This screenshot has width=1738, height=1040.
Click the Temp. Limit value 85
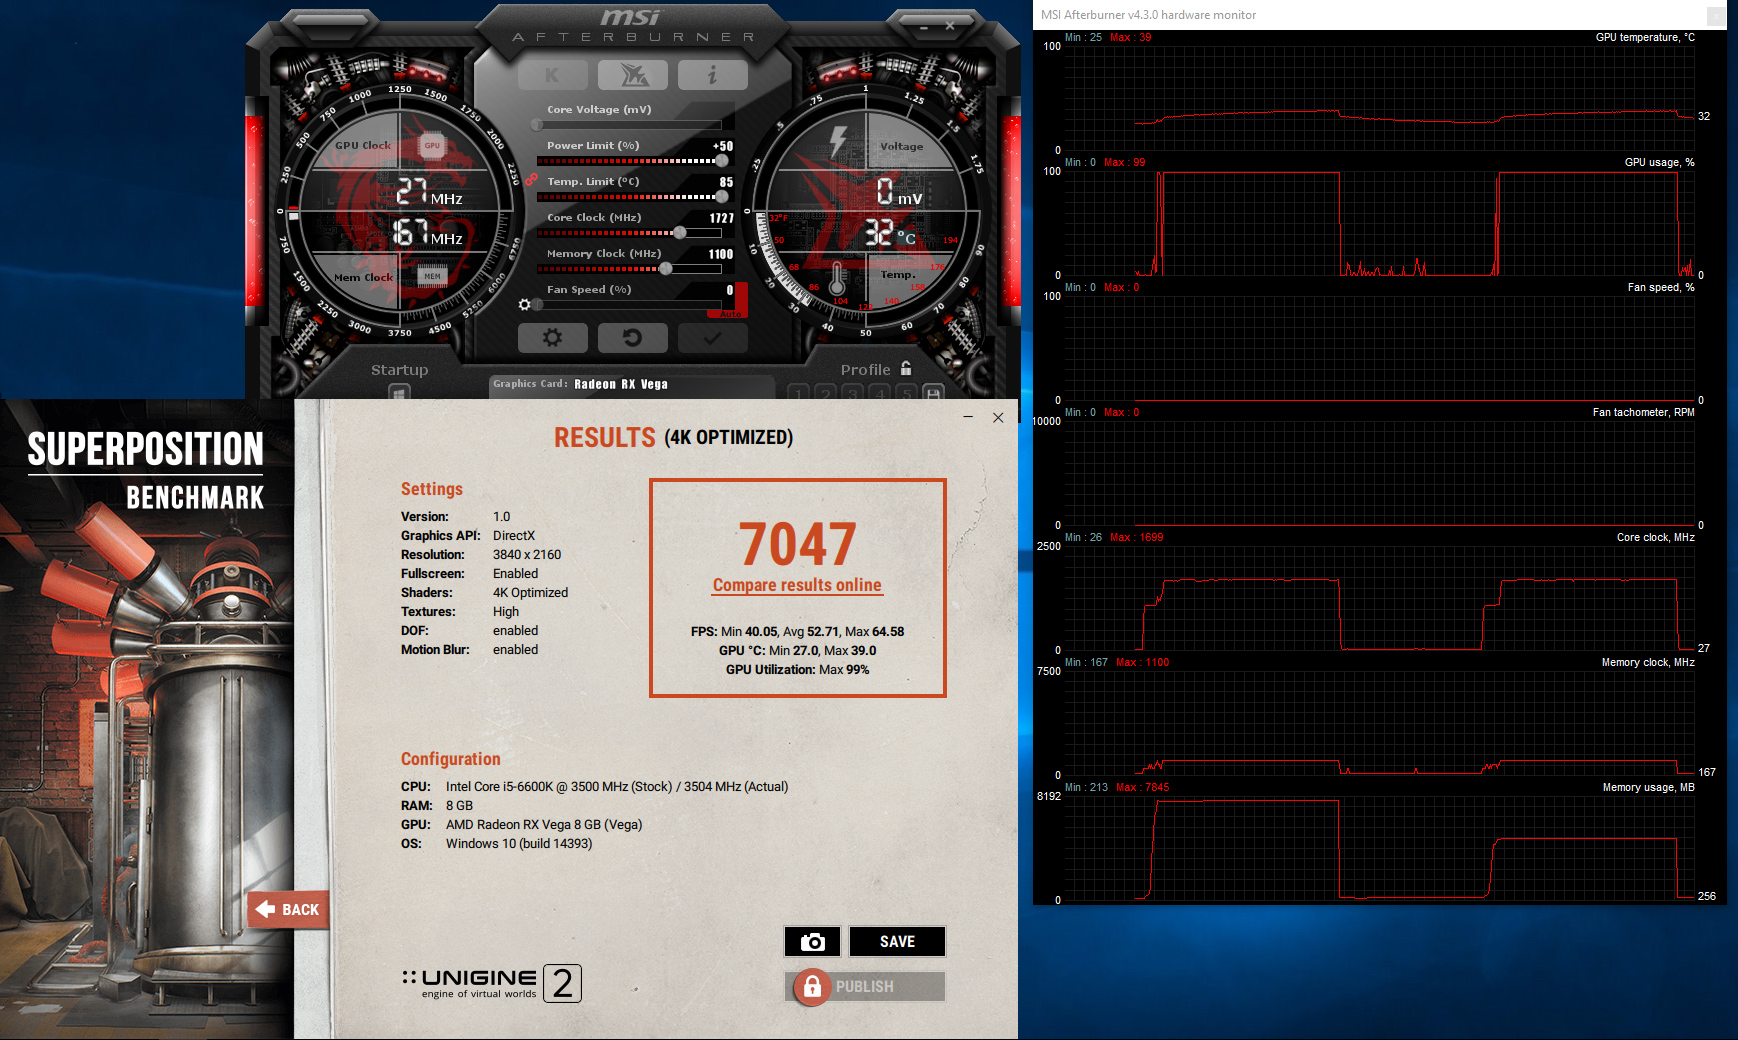(x=726, y=182)
